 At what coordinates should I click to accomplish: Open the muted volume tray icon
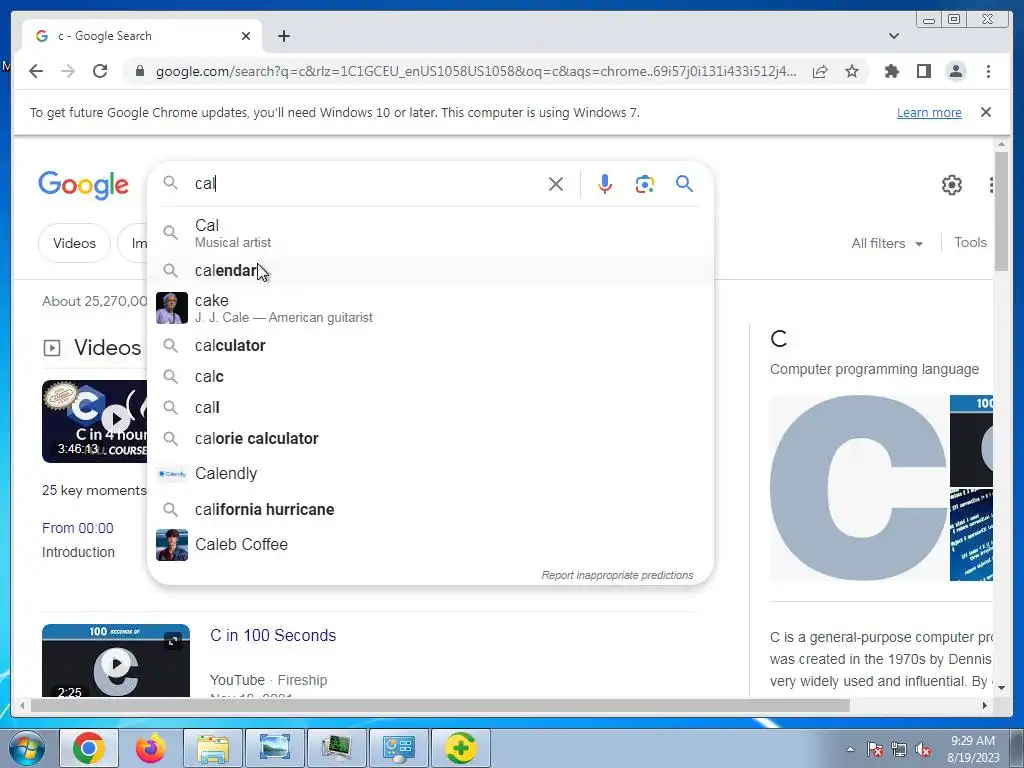click(923, 750)
